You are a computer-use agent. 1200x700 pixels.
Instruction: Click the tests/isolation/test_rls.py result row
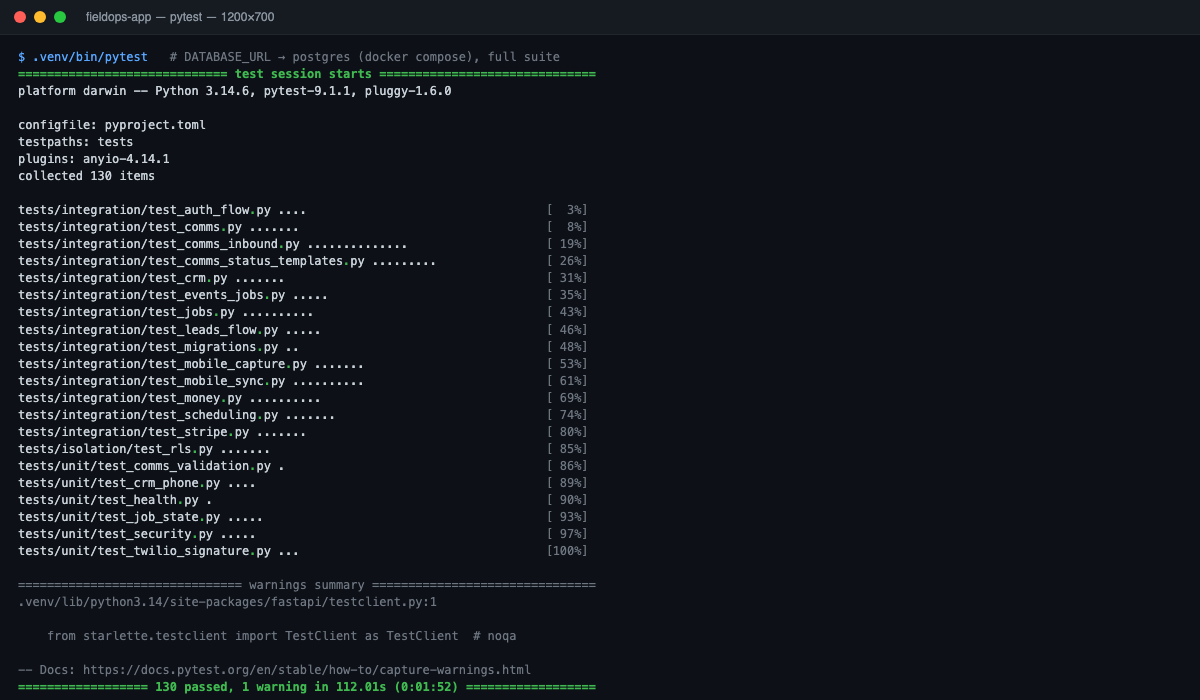tap(303, 449)
